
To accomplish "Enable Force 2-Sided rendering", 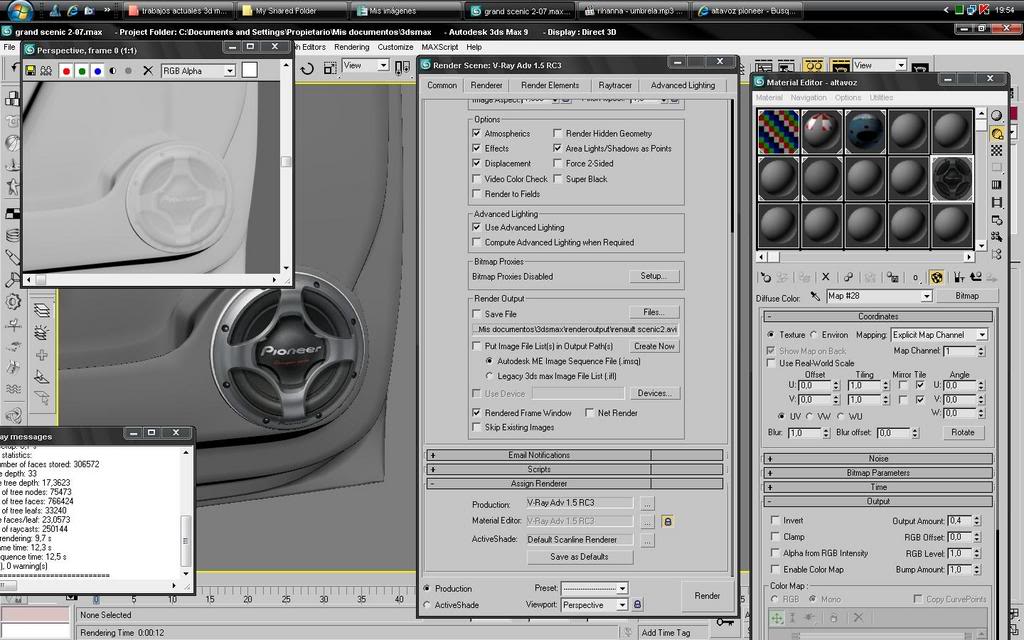I will 558,163.
